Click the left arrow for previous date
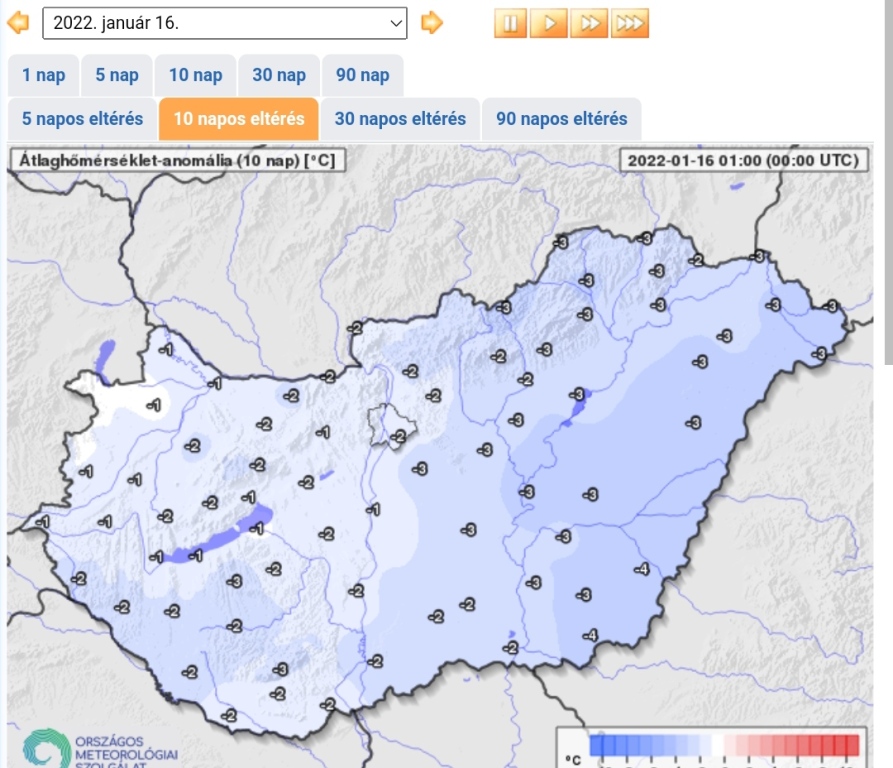893x768 pixels. 18,23
